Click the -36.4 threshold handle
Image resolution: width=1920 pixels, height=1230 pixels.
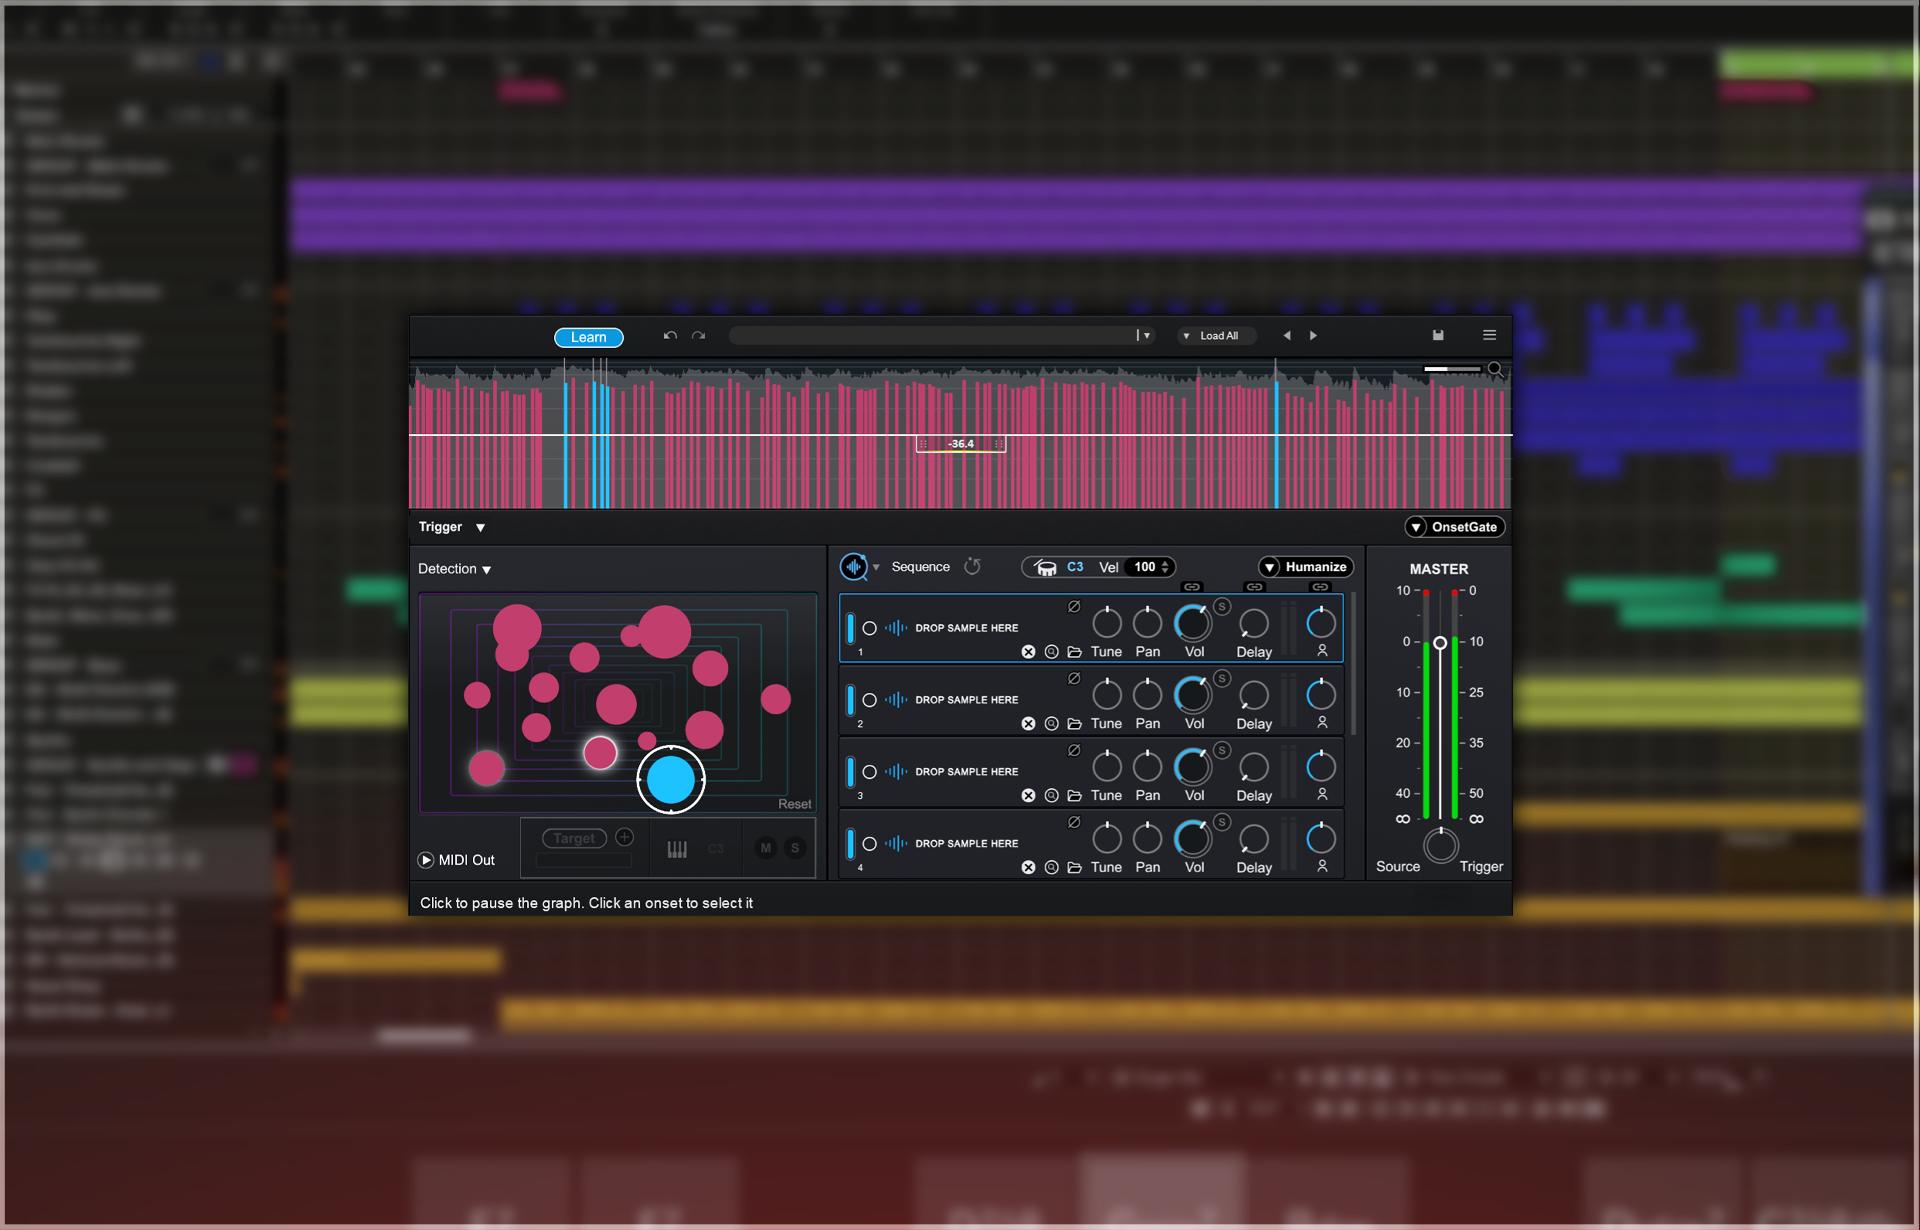pyautogui.click(x=961, y=444)
